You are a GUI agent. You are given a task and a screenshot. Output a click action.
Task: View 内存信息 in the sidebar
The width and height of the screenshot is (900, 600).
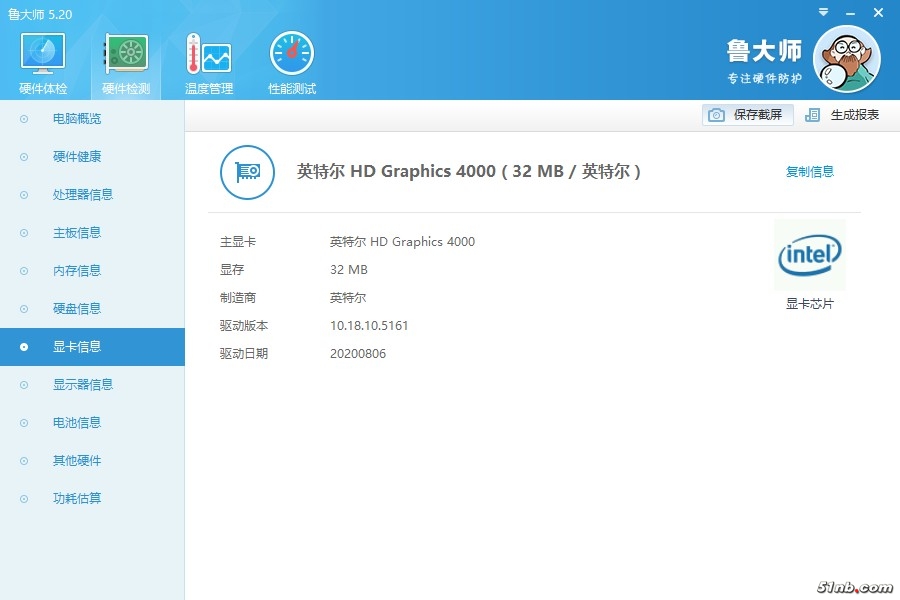pos(77,271)
